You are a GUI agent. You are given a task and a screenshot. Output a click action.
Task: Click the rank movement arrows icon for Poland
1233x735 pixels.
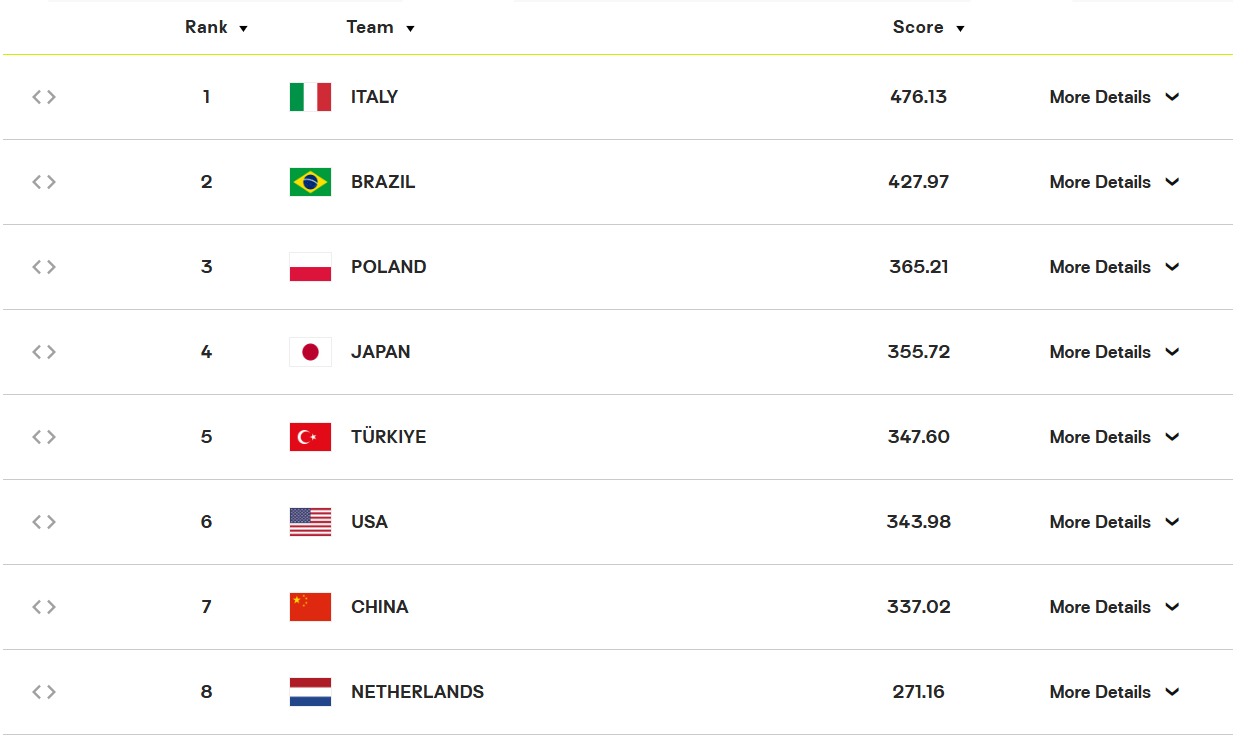coord(44,267)
